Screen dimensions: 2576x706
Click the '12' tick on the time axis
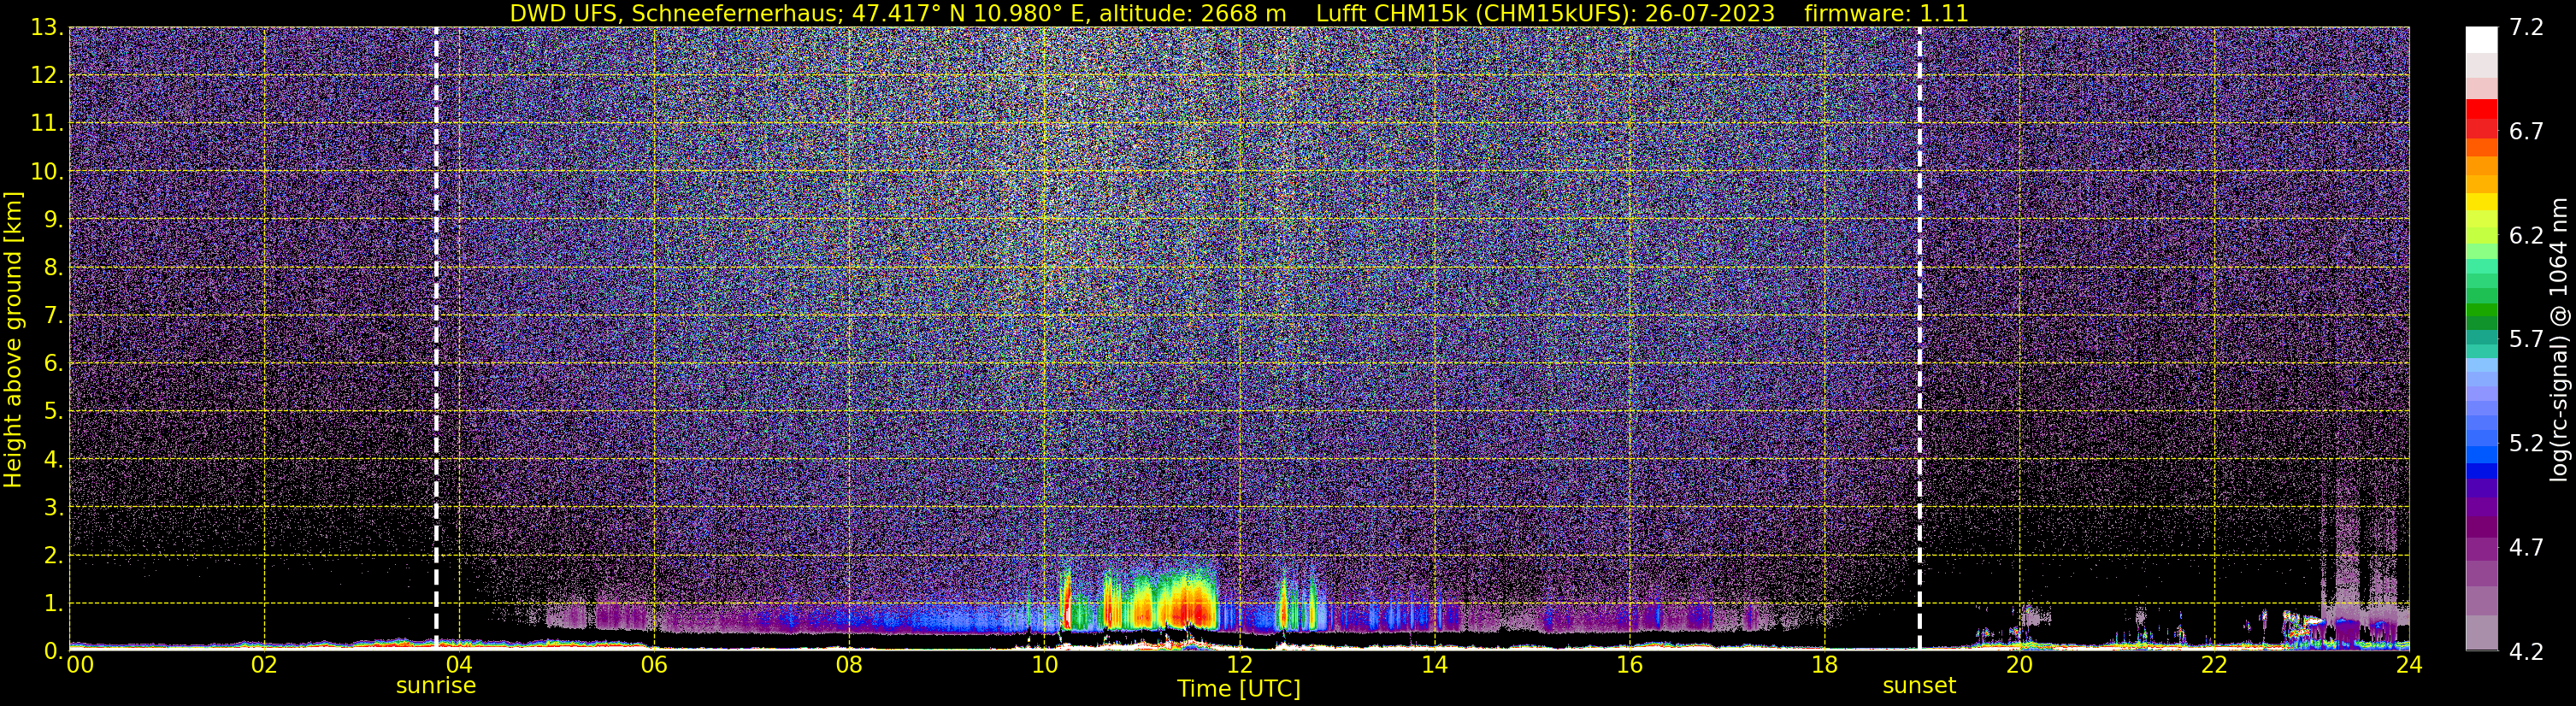pyautogui.click(x=1239, y=666)
